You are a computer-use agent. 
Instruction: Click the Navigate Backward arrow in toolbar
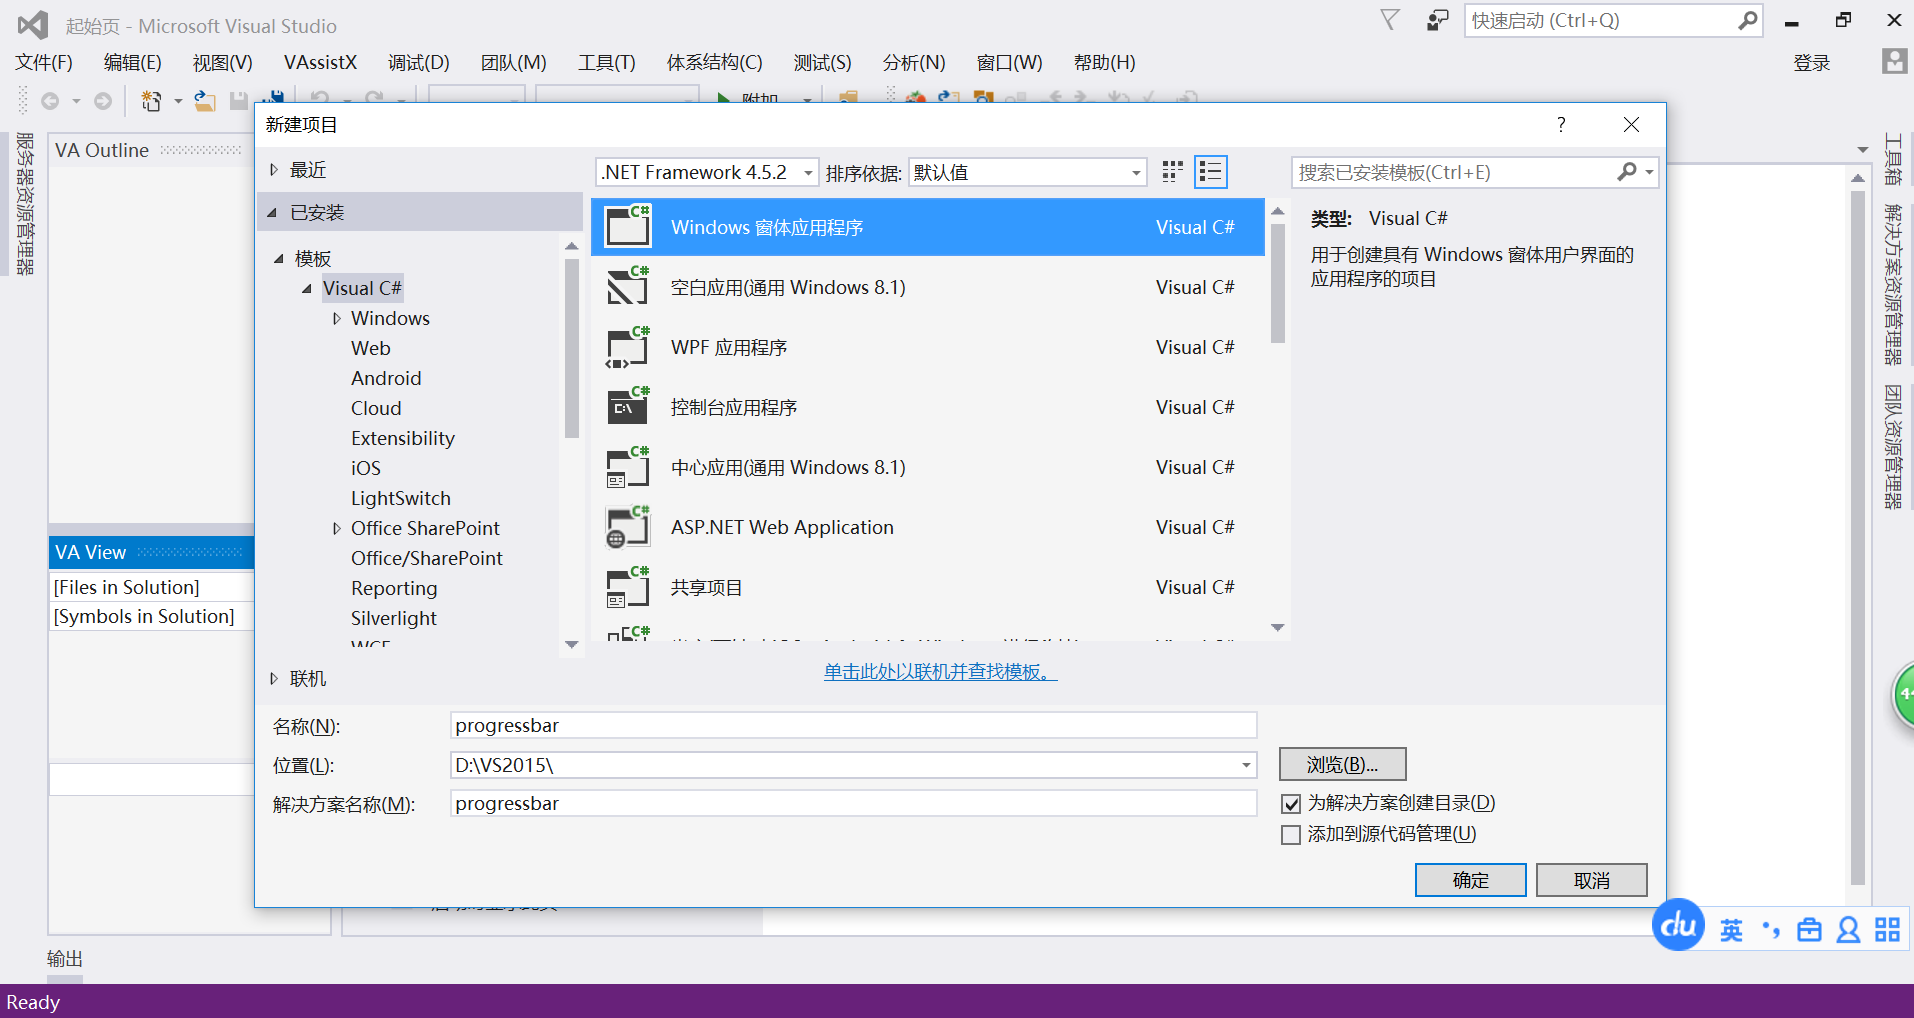pyautogui.click(x=50, y=101)
